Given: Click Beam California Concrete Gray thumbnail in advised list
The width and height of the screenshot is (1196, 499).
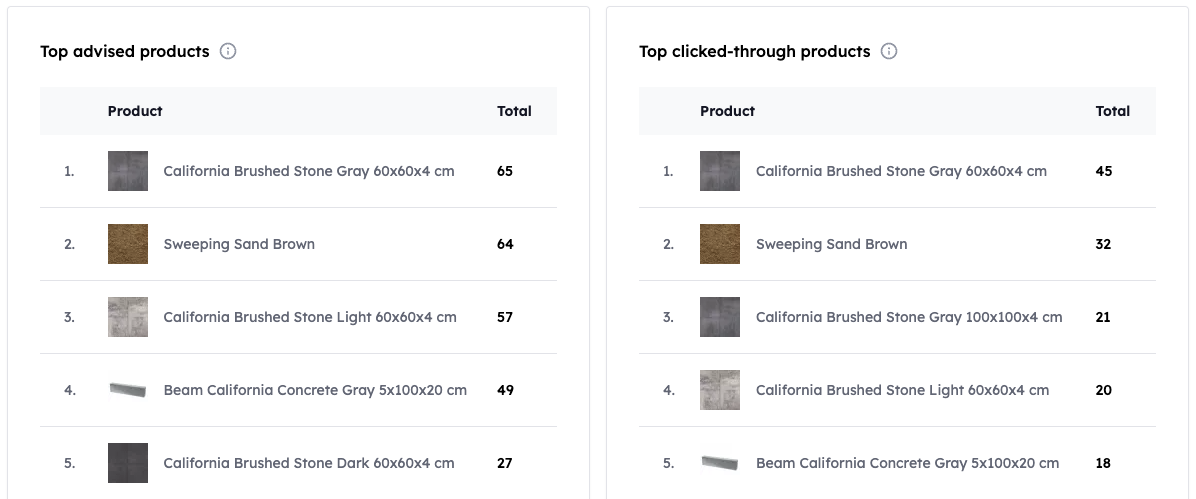Looking at the screenshot, I should 128,390.
